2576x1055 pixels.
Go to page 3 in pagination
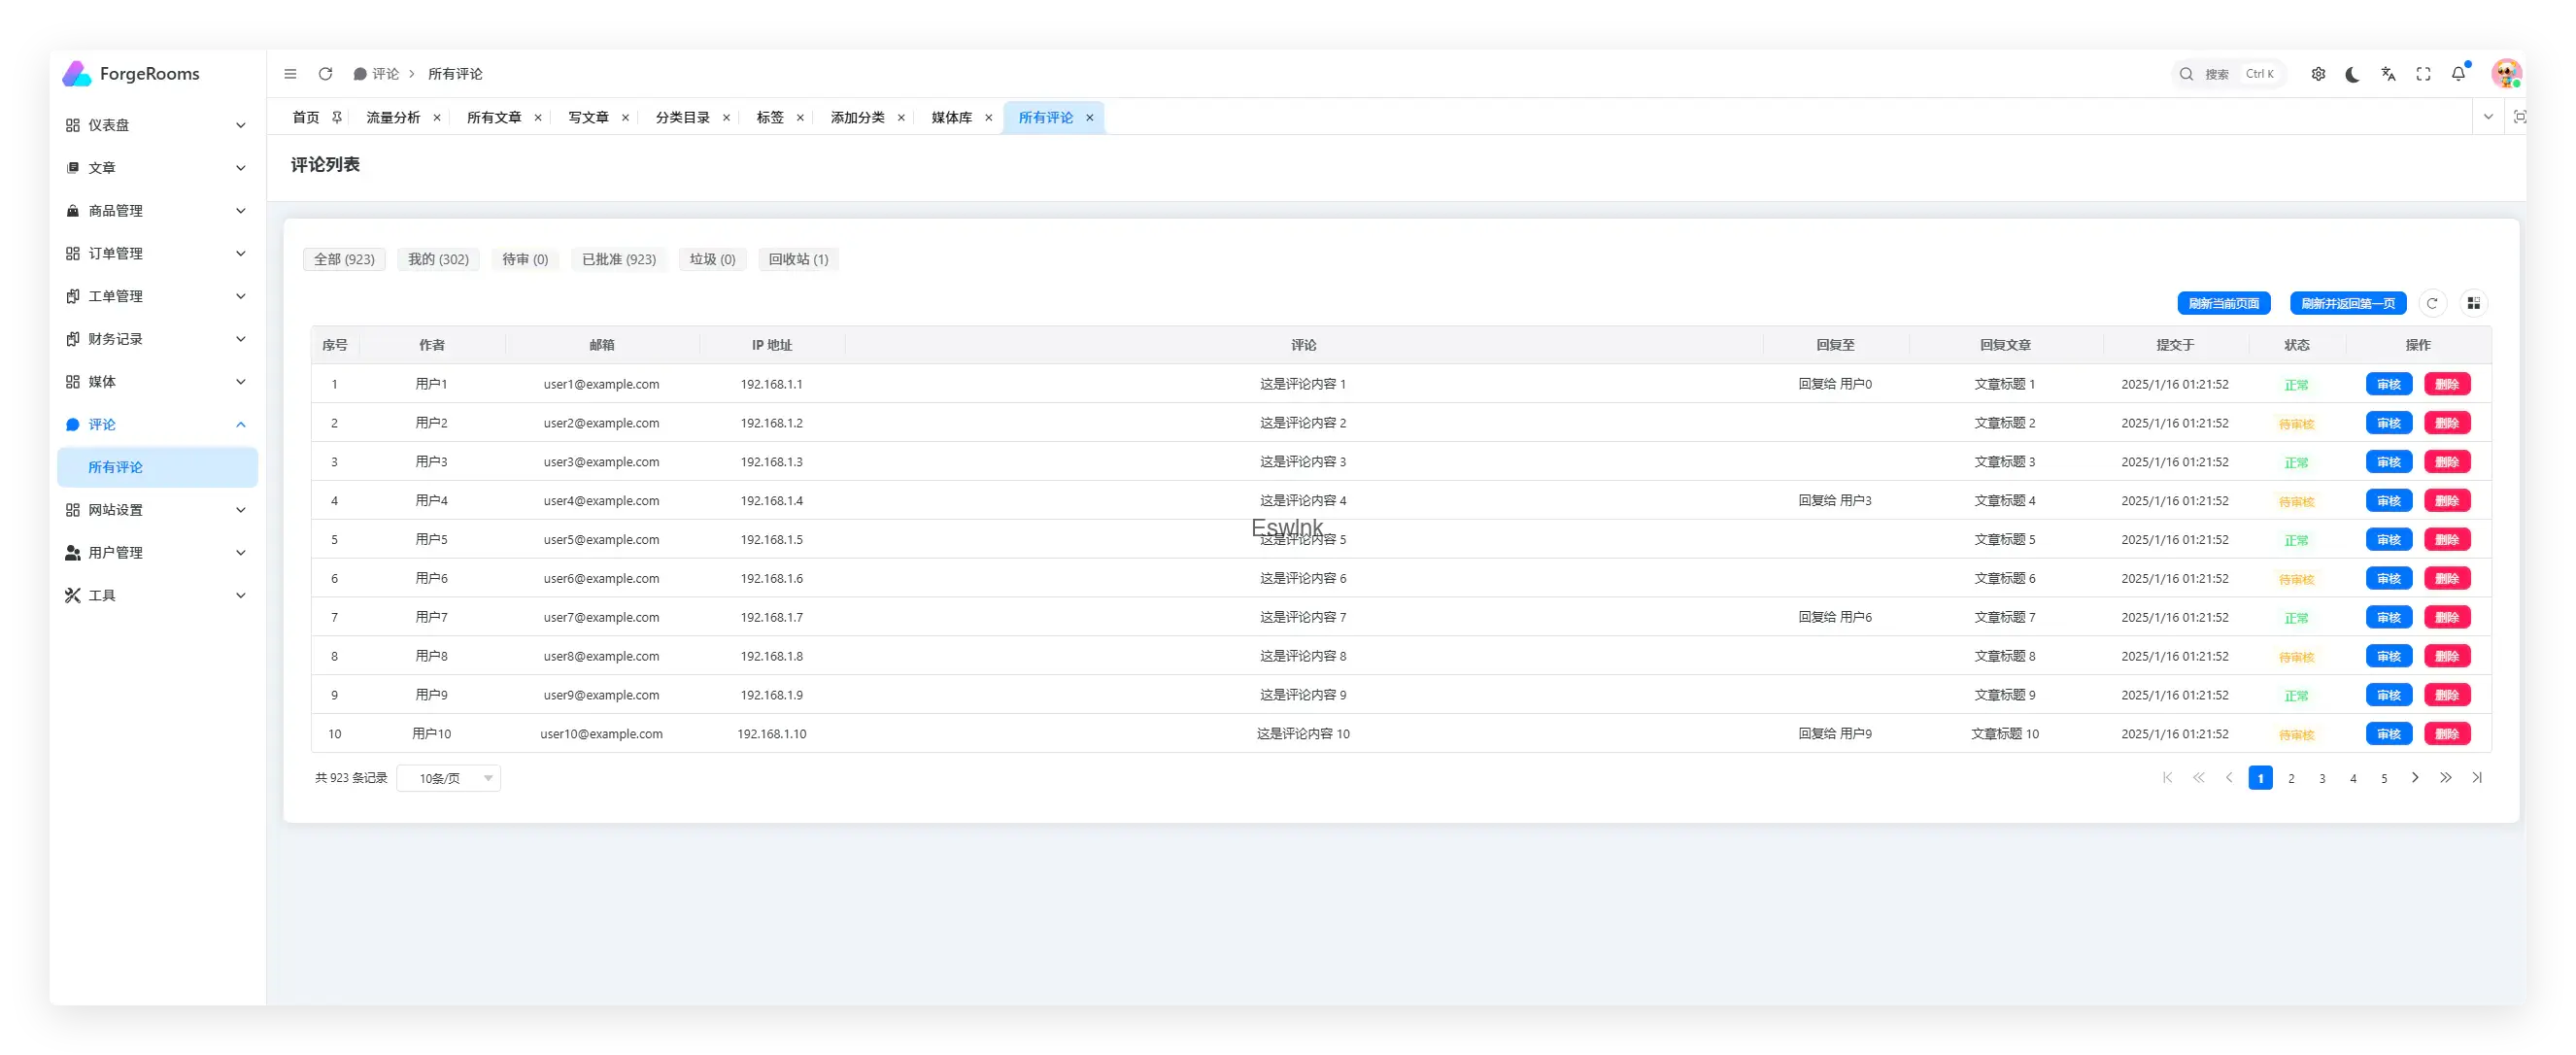coord(2322,778)
